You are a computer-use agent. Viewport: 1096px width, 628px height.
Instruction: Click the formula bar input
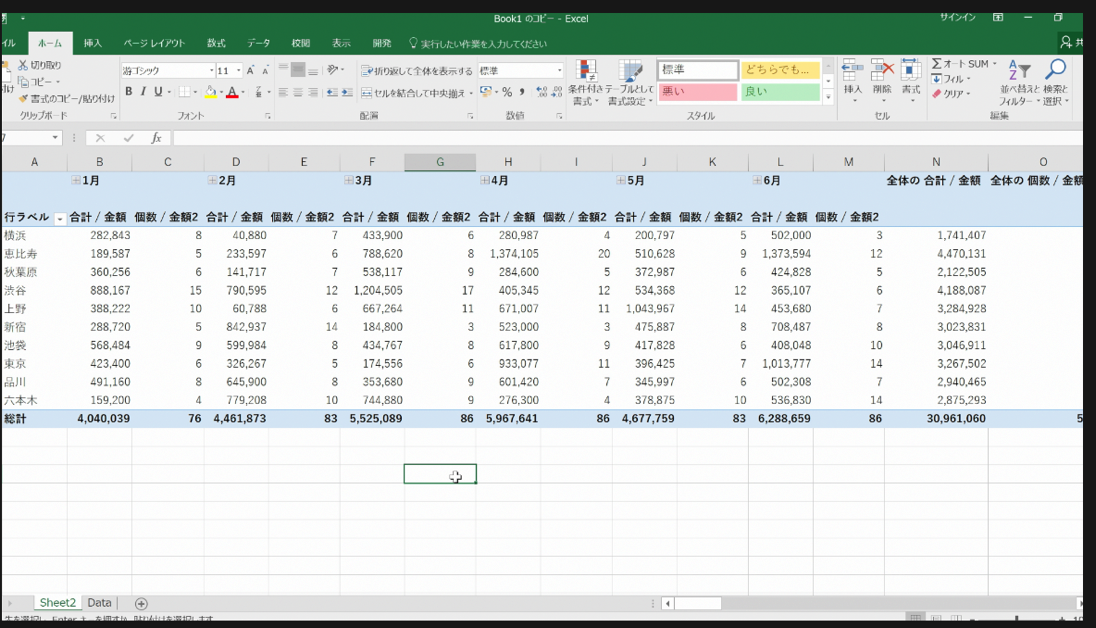(628, 138)
